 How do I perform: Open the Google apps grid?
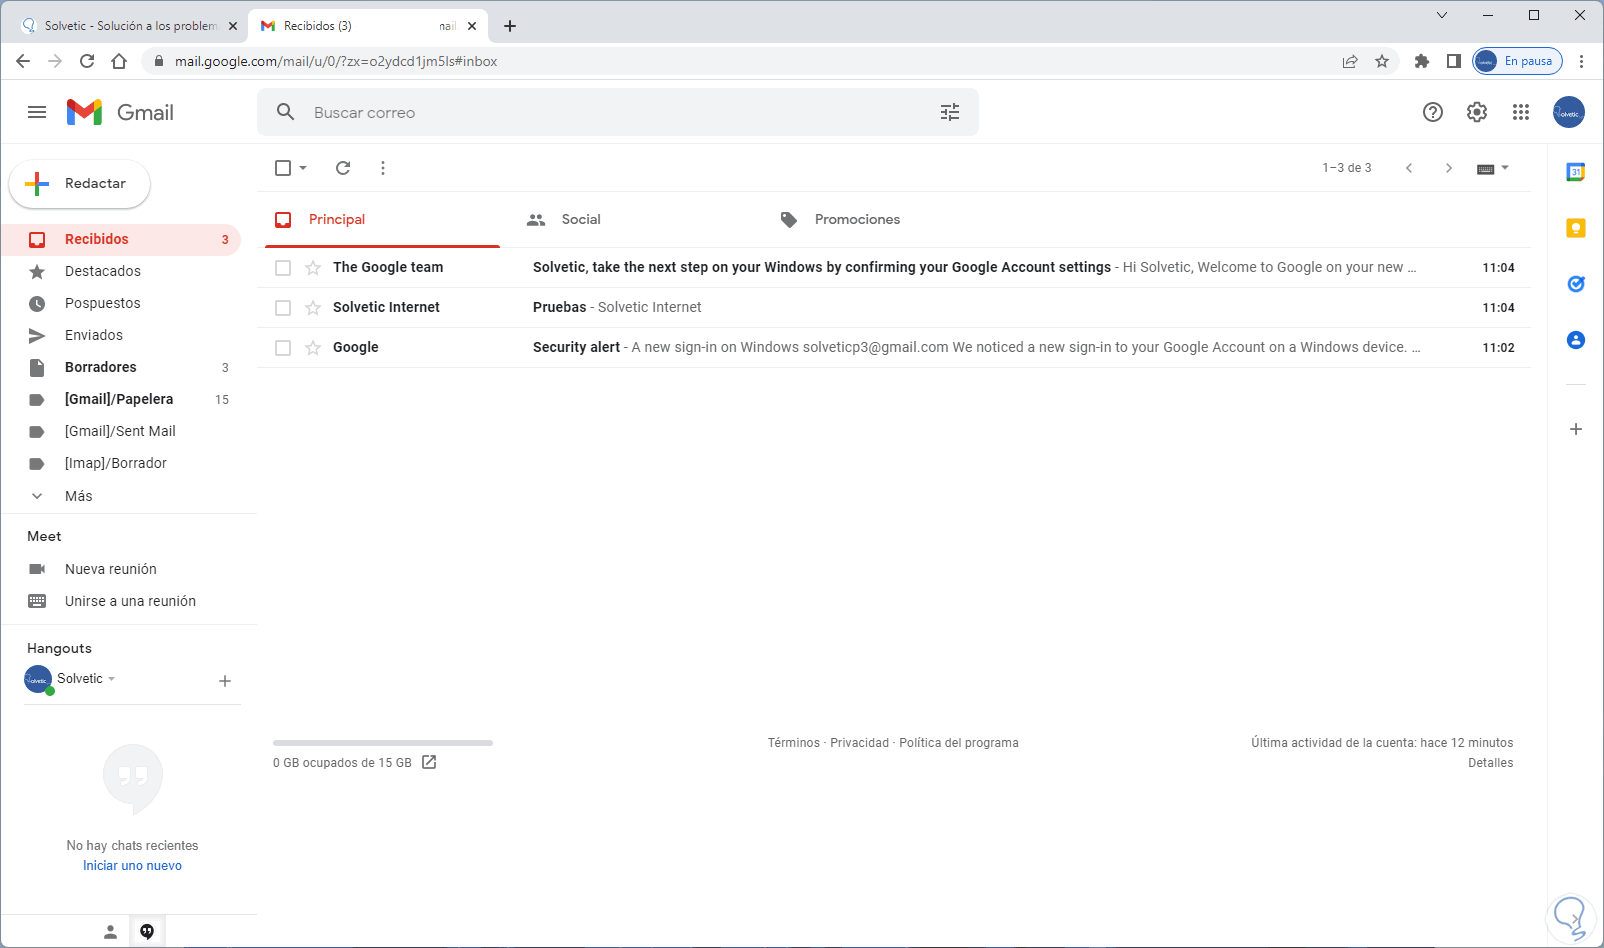click(1521, 112)
